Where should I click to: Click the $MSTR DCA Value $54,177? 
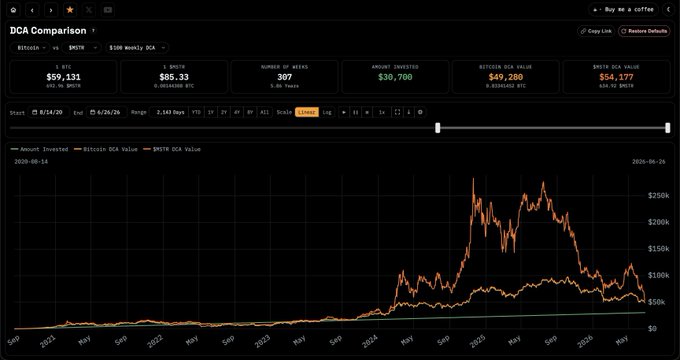[x=616, y=77]
